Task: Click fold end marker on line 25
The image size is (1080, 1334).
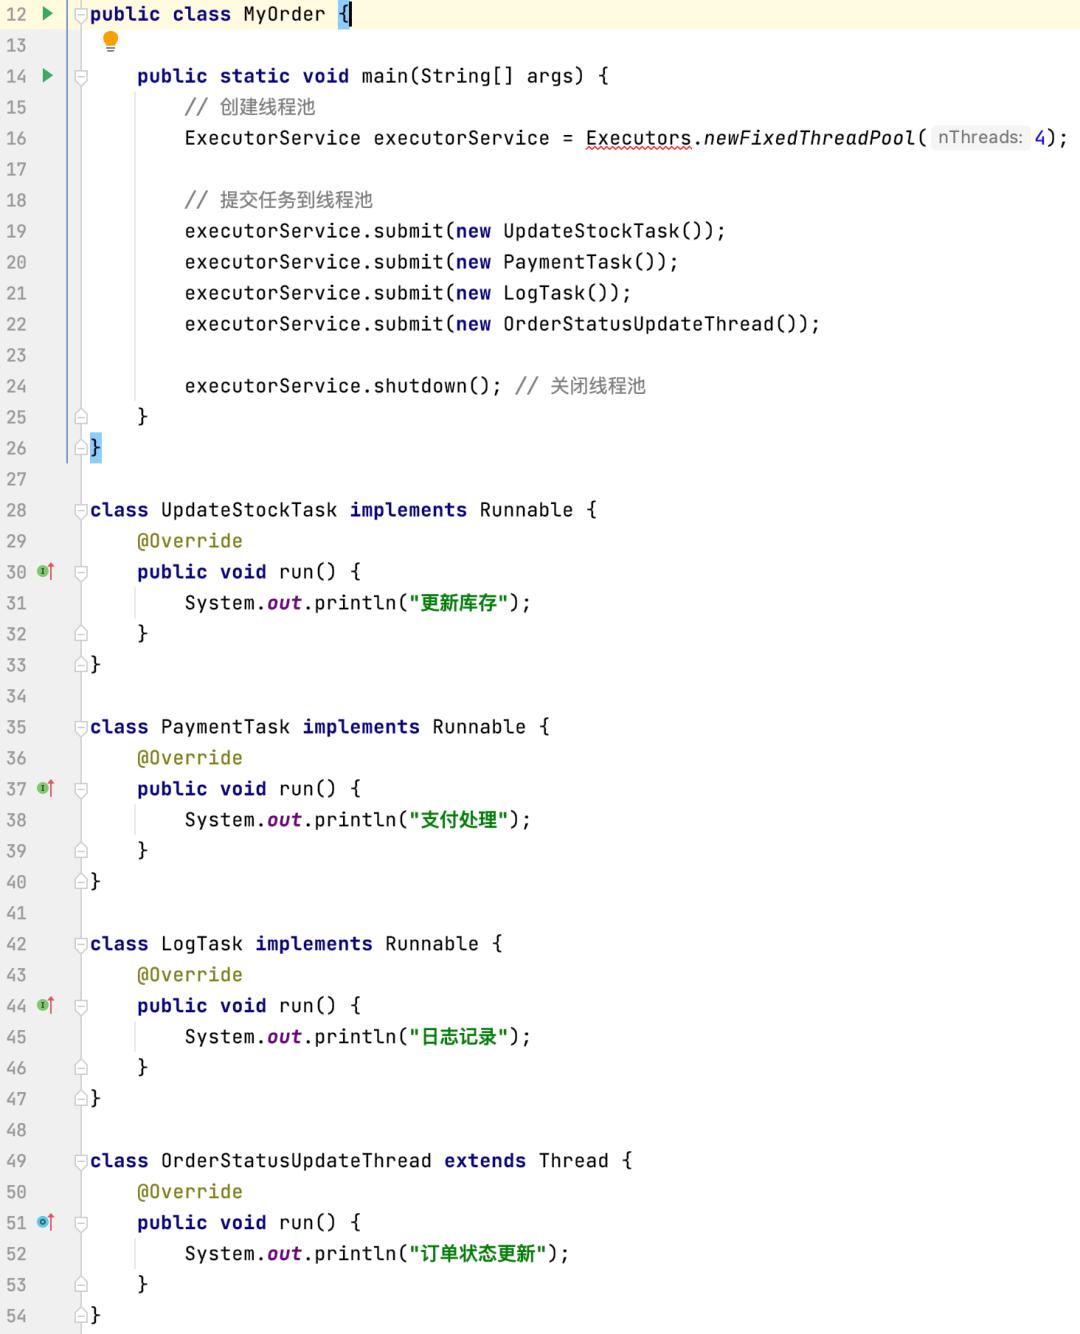Action: coord(81,417)
